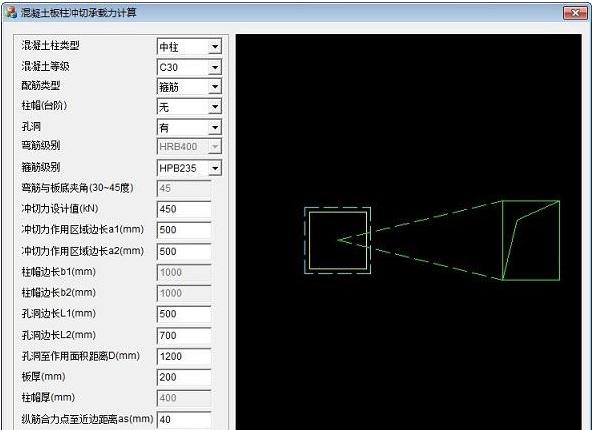Screen dimensions: 592x430
Task: Click the 板厚(mm) field showing 200
Action: 184,377
